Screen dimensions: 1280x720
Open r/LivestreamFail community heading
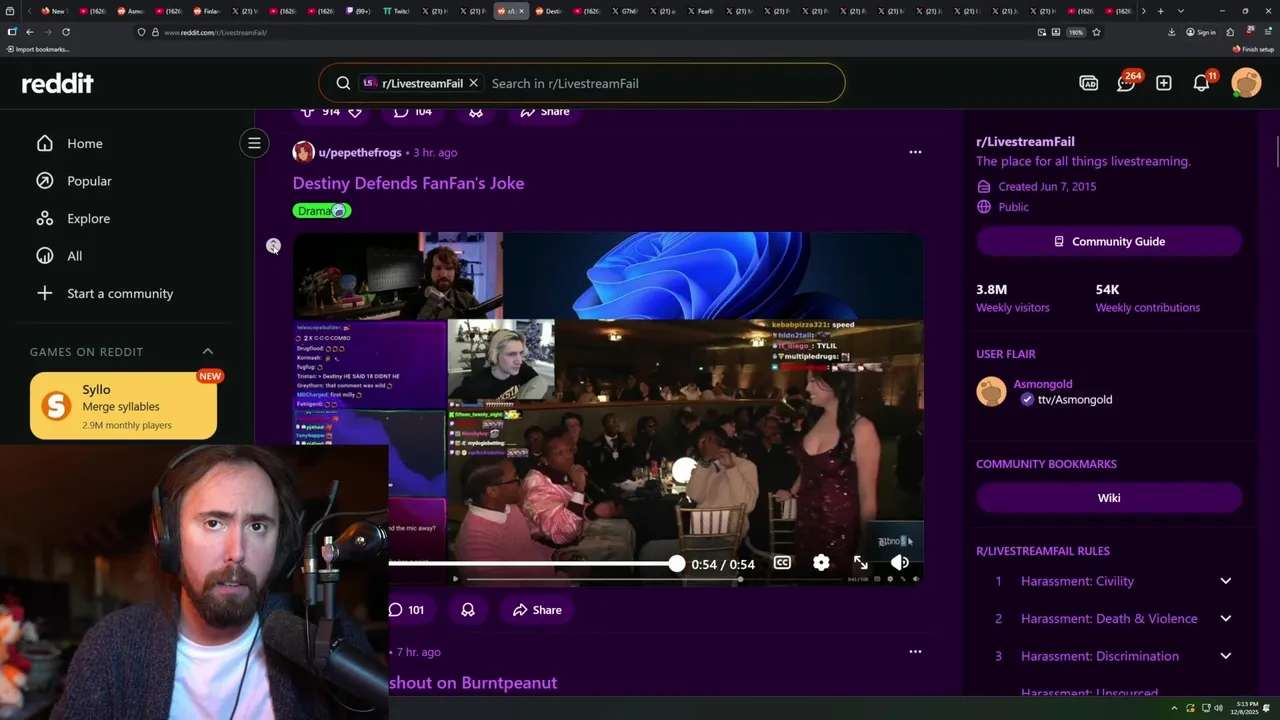tap(1025, 142)
